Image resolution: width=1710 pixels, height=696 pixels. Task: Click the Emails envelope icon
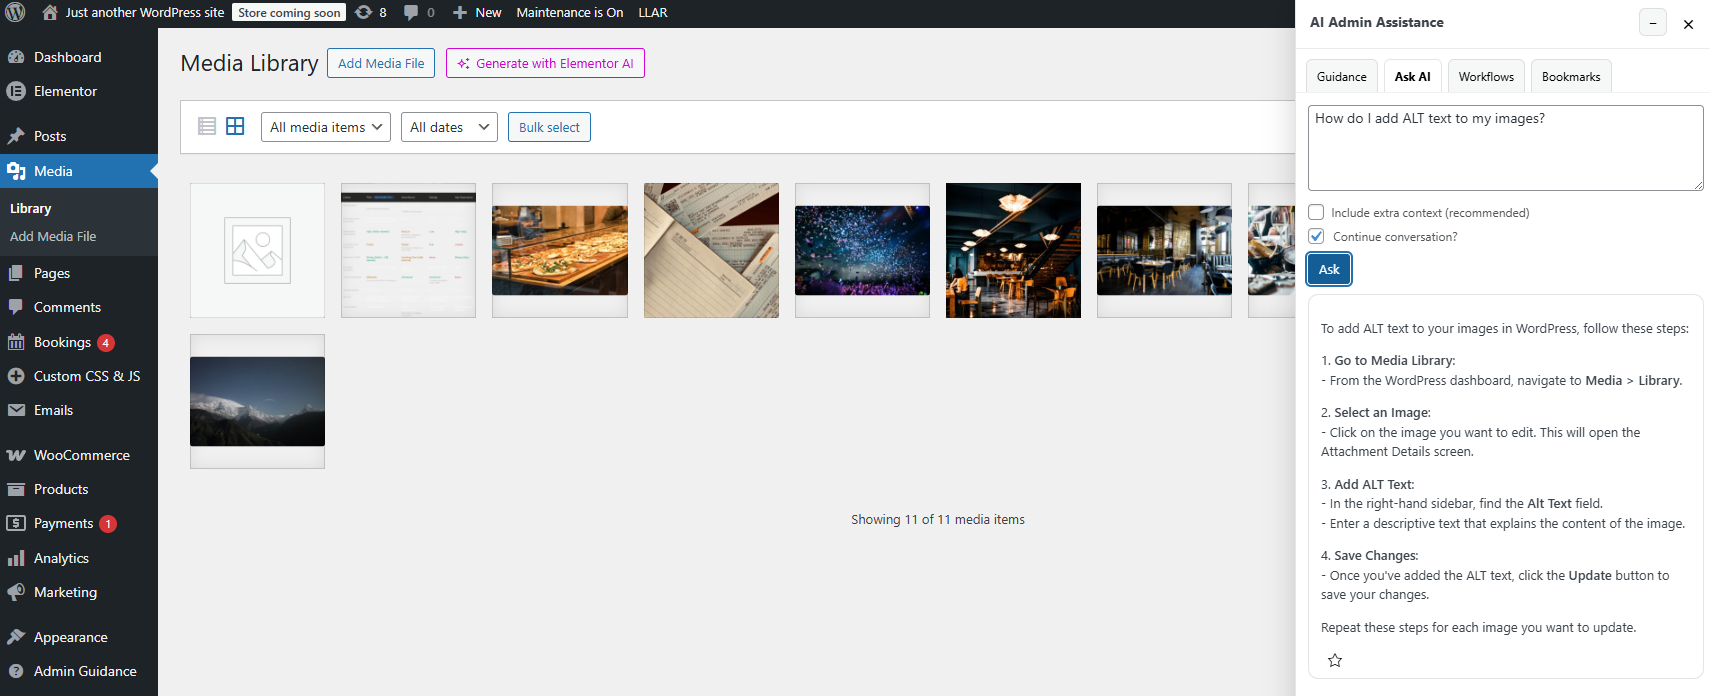[x=16, y=410]
